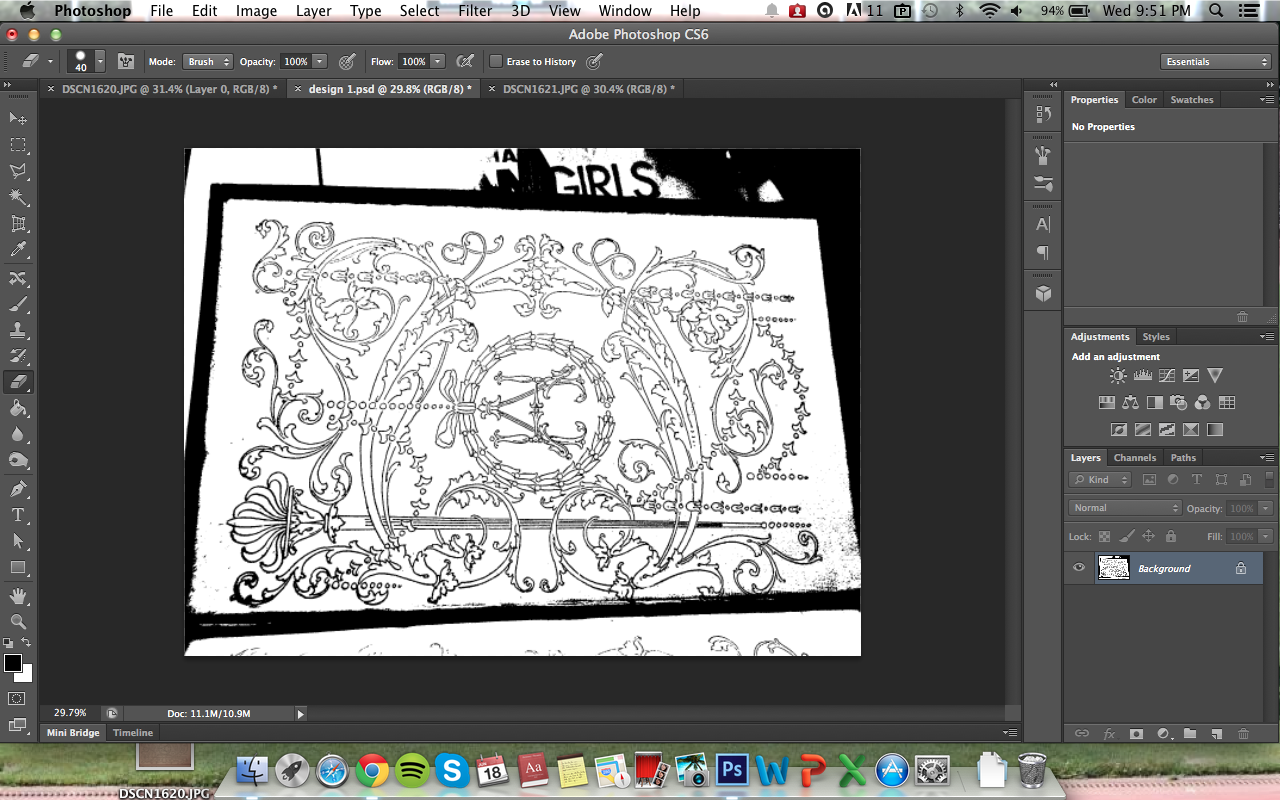Open the Essentials workspace dropdown
This screenshot has width=1280, height=800.
tap(1217, 61)
